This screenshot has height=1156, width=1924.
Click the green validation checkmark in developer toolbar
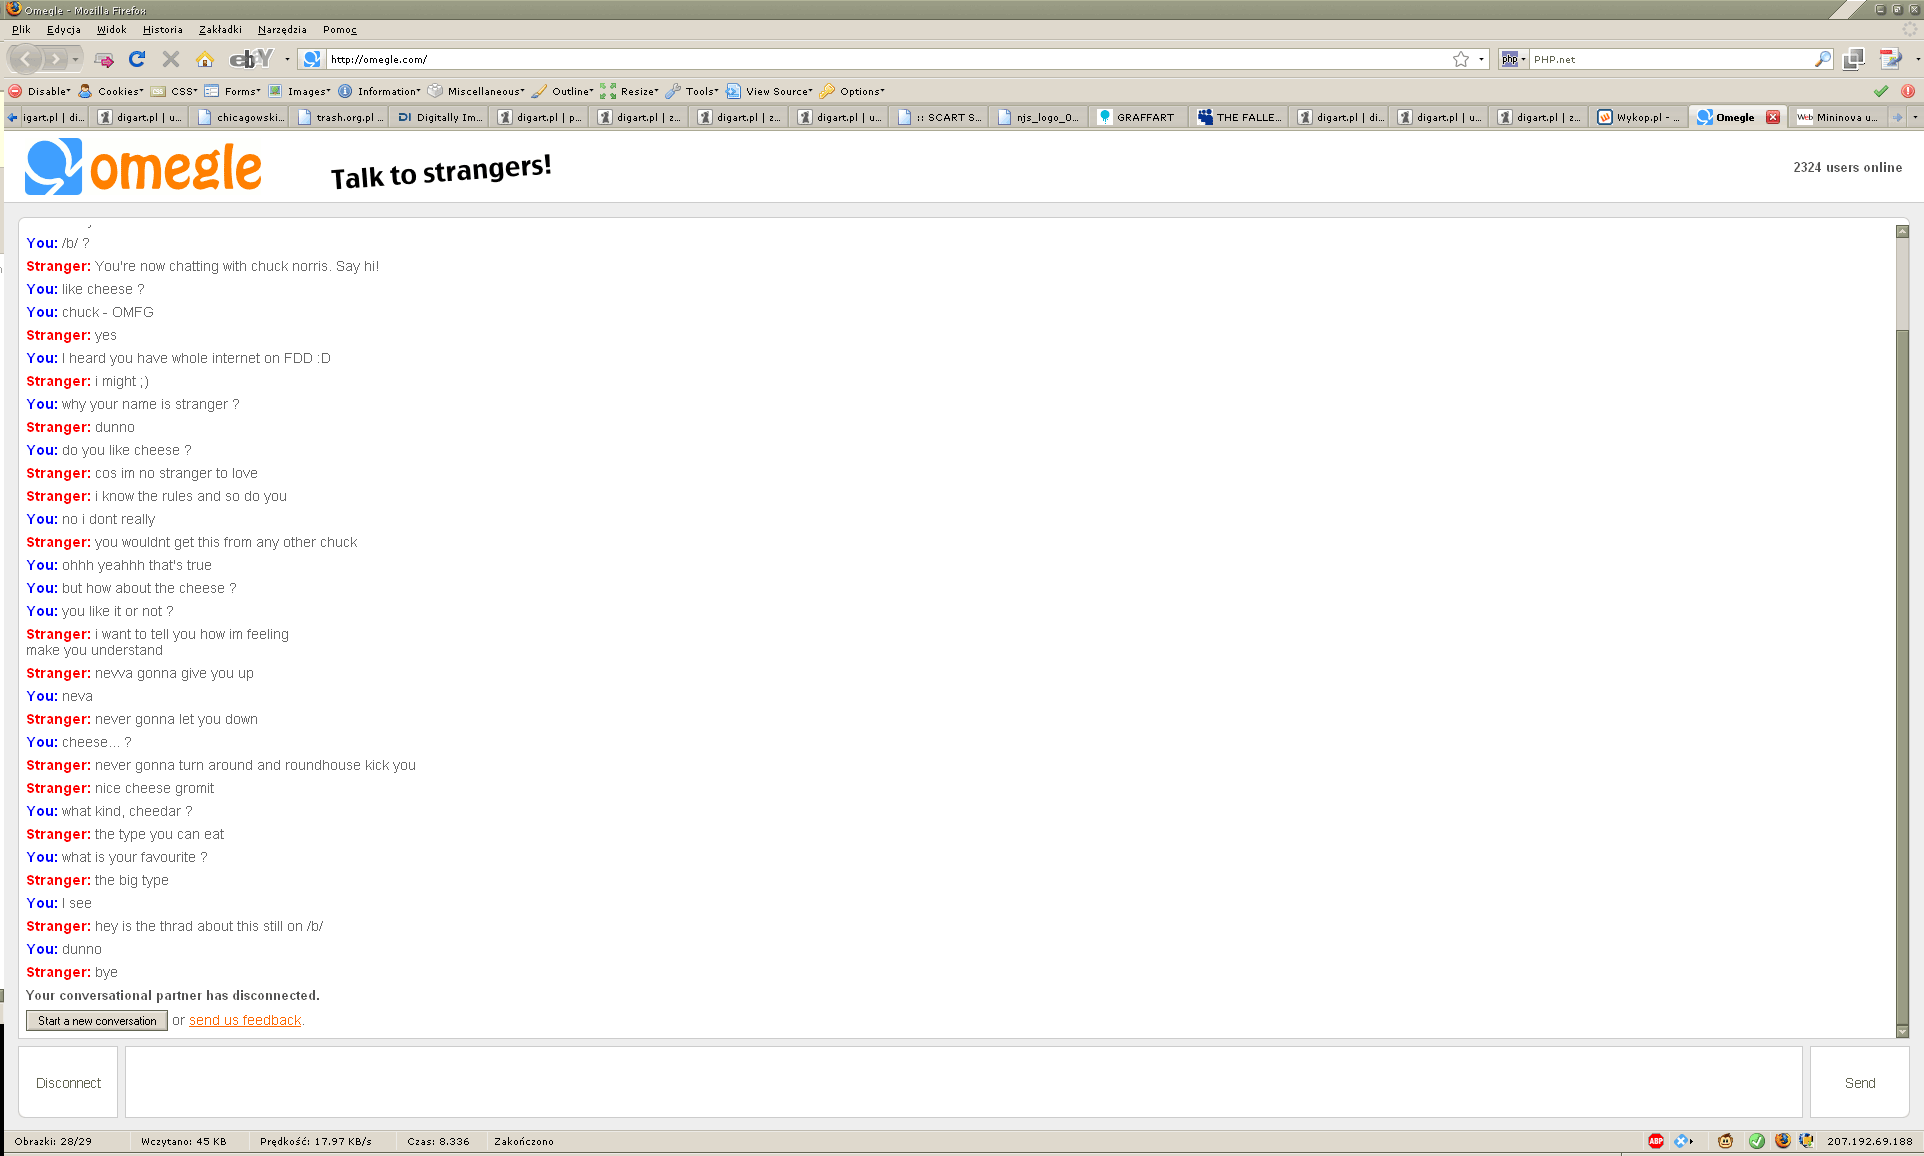point(1881,91)
